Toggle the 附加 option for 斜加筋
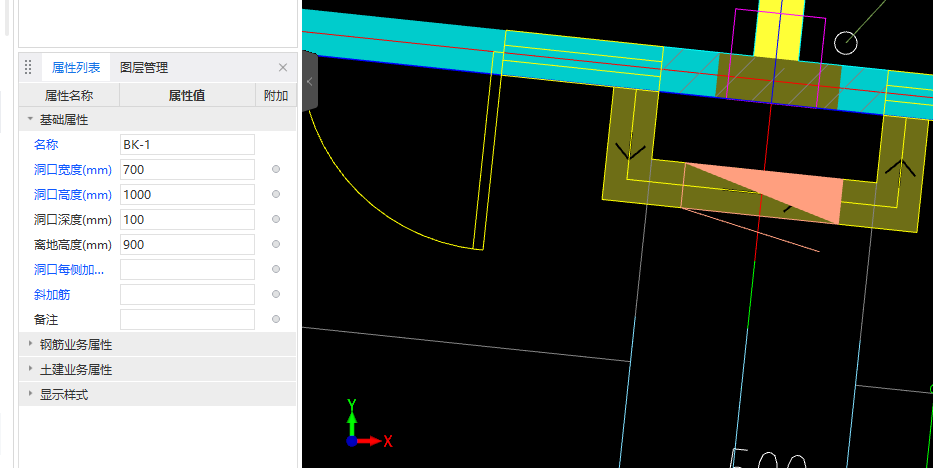 (276, 294)
